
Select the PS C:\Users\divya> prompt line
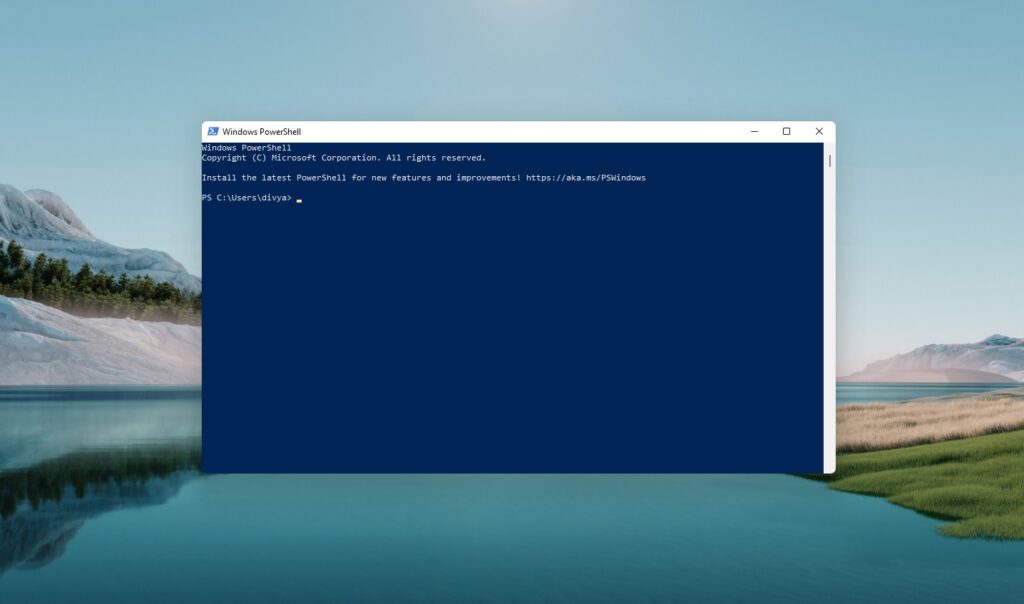[245, 197]
